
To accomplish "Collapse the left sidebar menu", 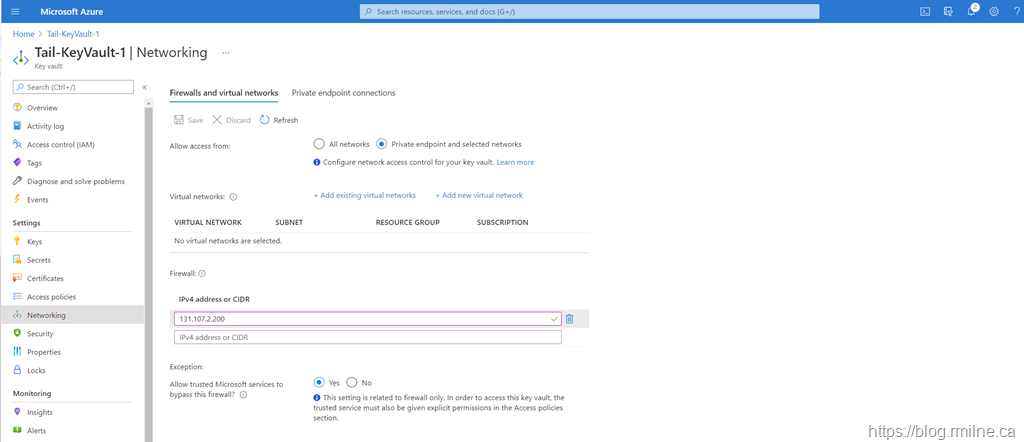I will point(144,87).
